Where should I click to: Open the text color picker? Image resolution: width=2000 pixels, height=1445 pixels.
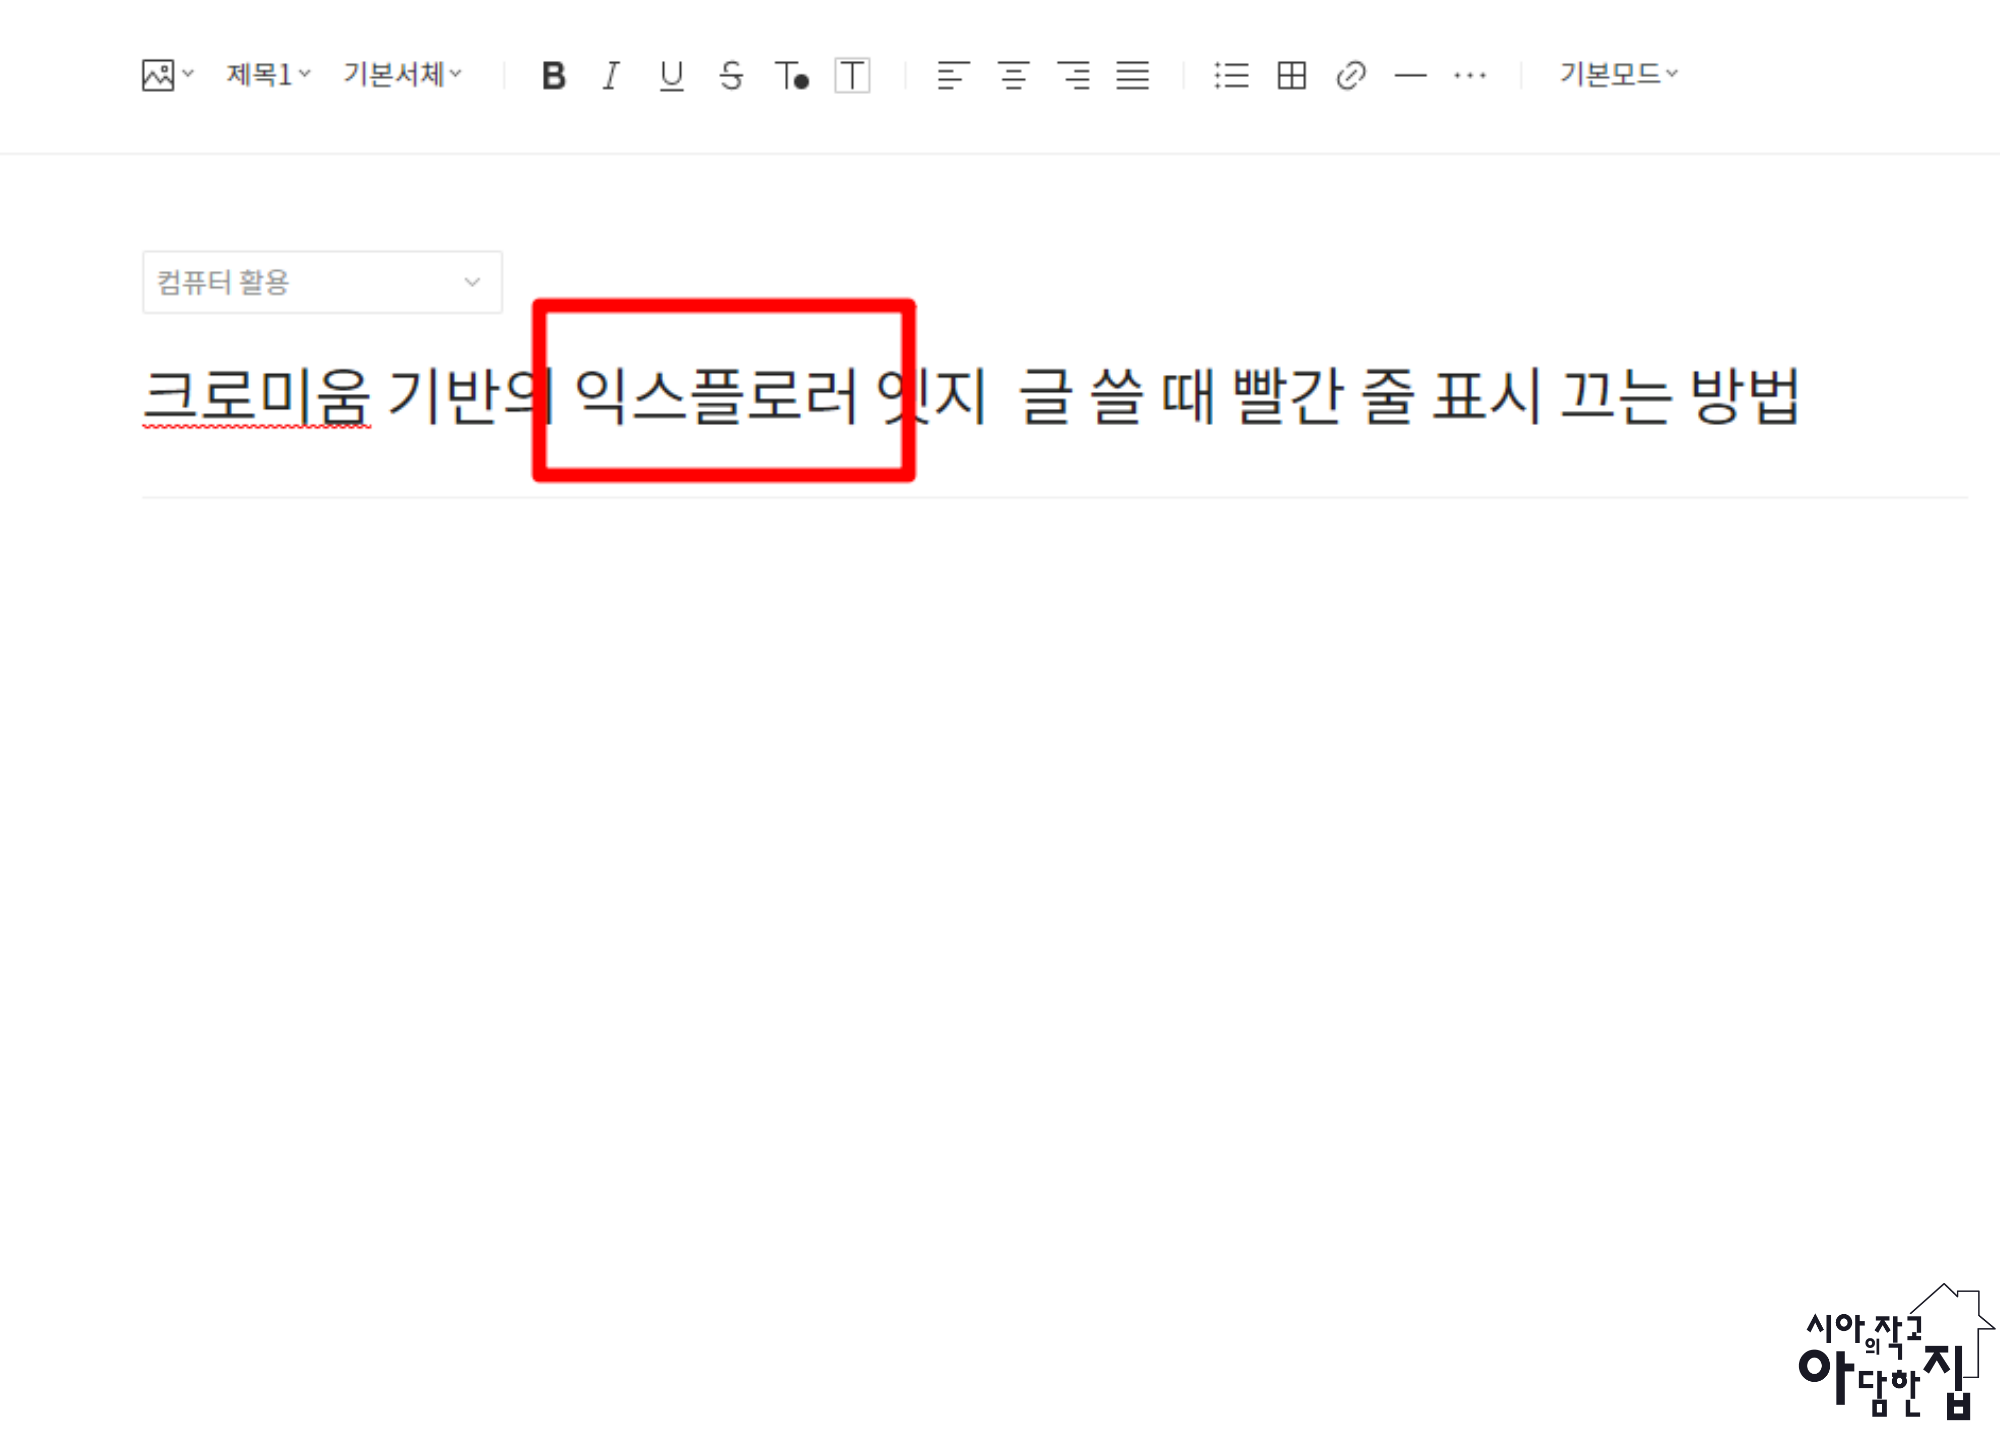(x=792, y=75)
